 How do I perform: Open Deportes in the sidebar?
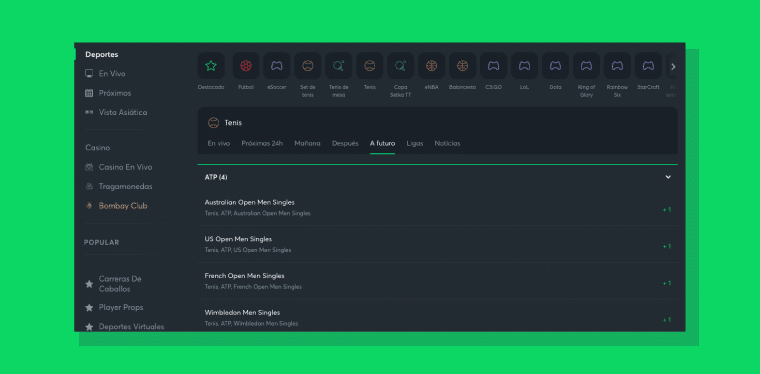click(x=102, y=55)
